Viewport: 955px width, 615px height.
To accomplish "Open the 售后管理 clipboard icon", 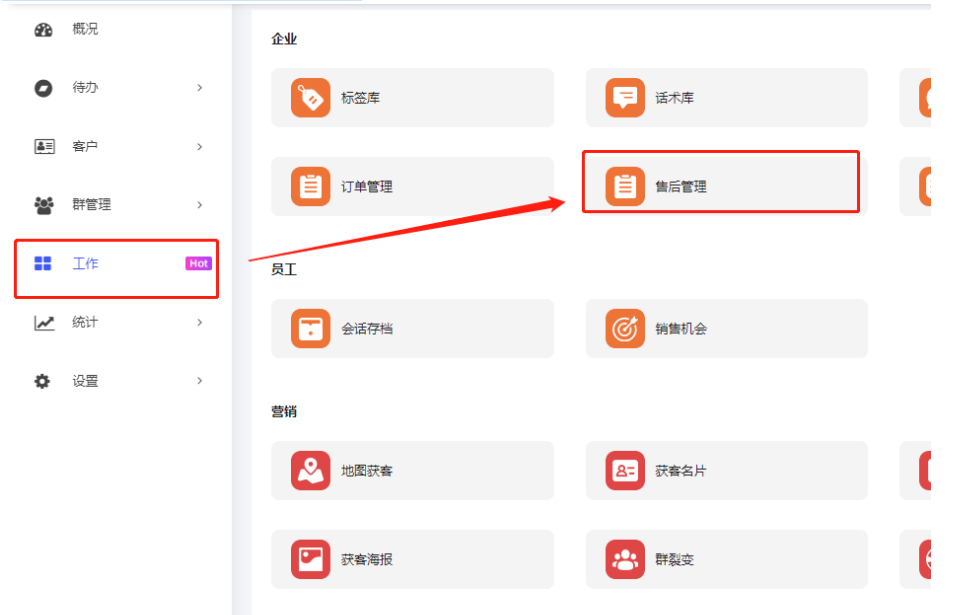I will (x=625, y=186).
